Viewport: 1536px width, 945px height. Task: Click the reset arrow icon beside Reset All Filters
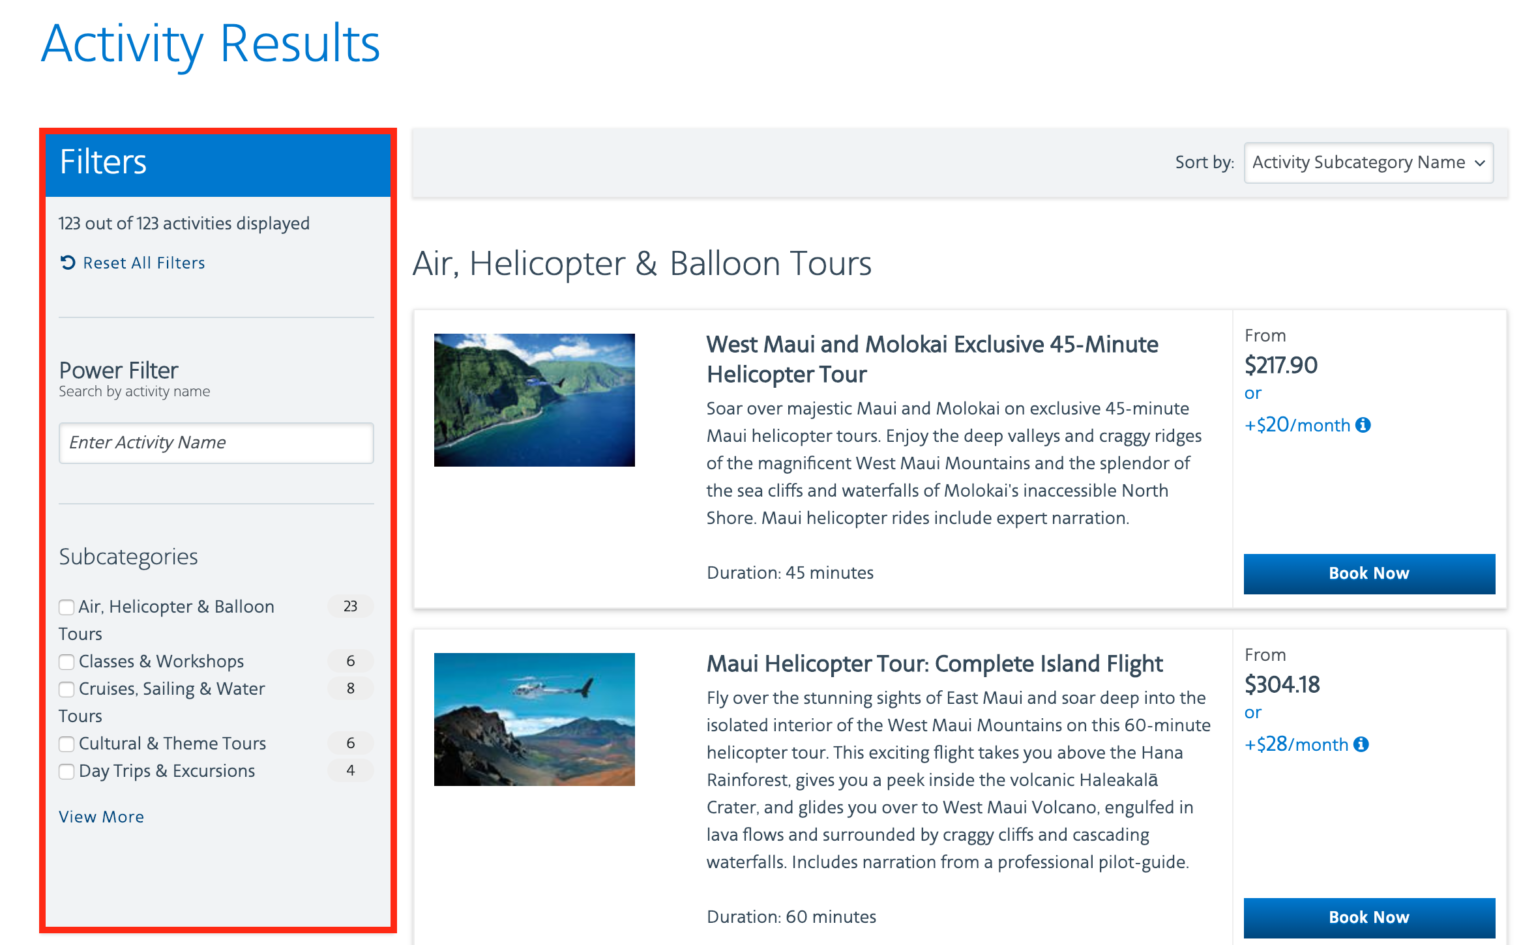coord(66,262)
